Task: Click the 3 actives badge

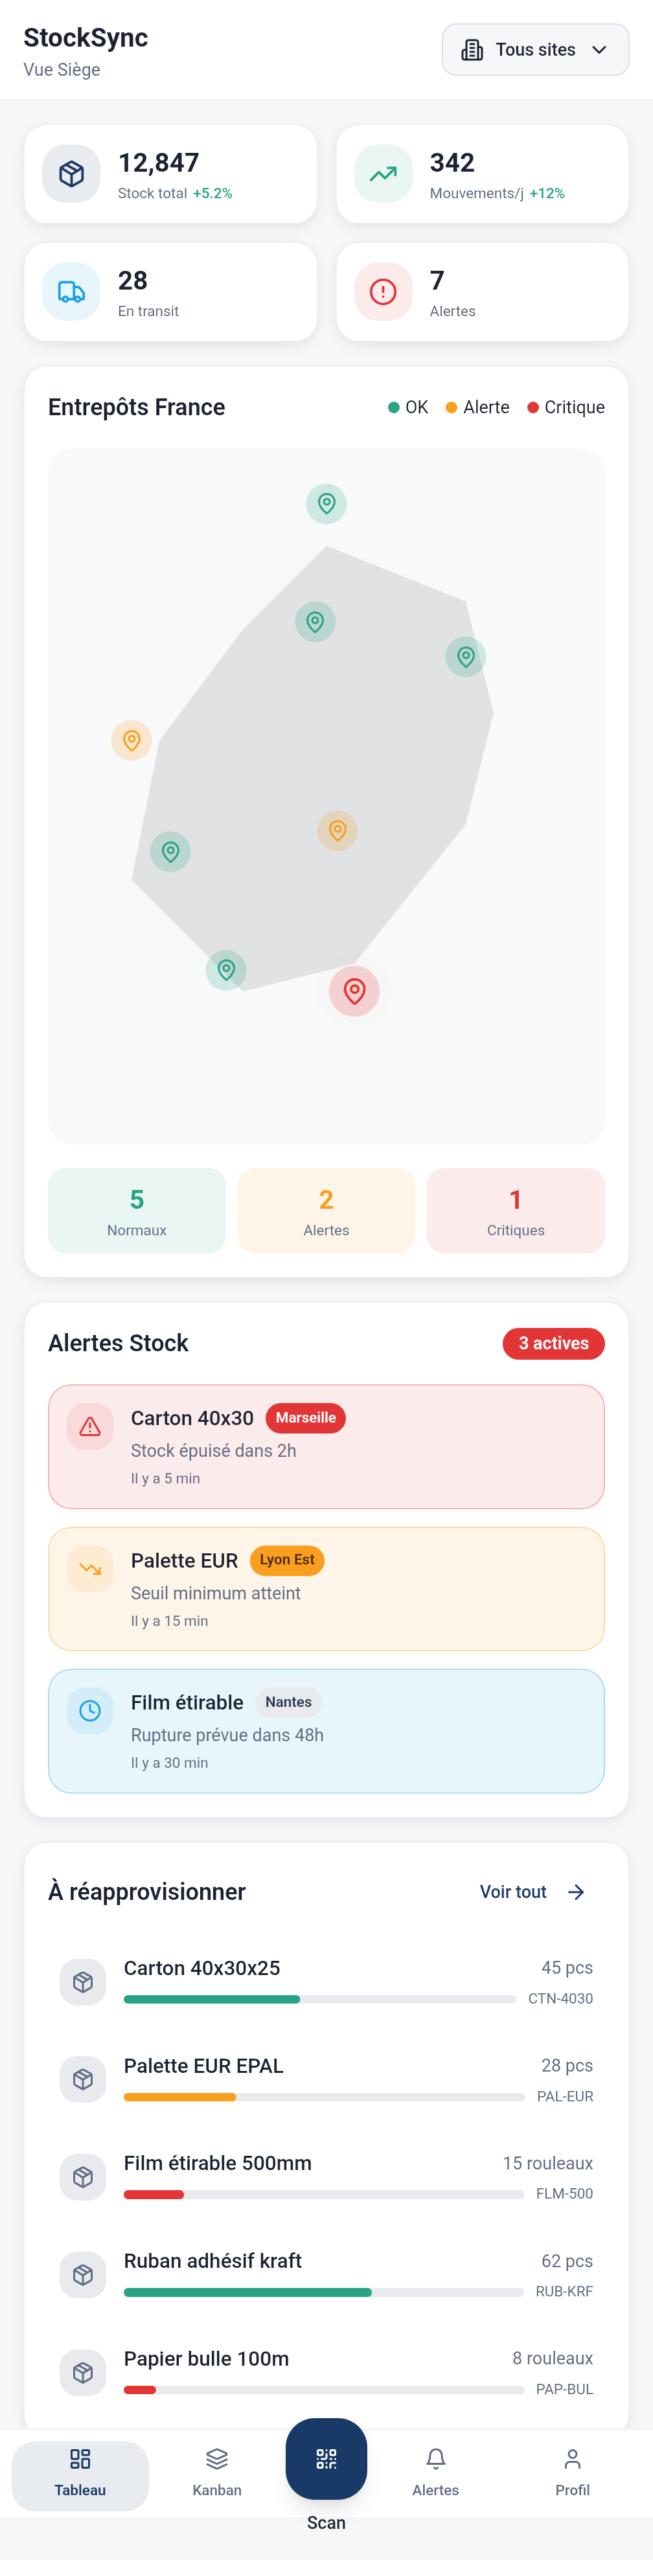Action: click(x=553, y=1343)
